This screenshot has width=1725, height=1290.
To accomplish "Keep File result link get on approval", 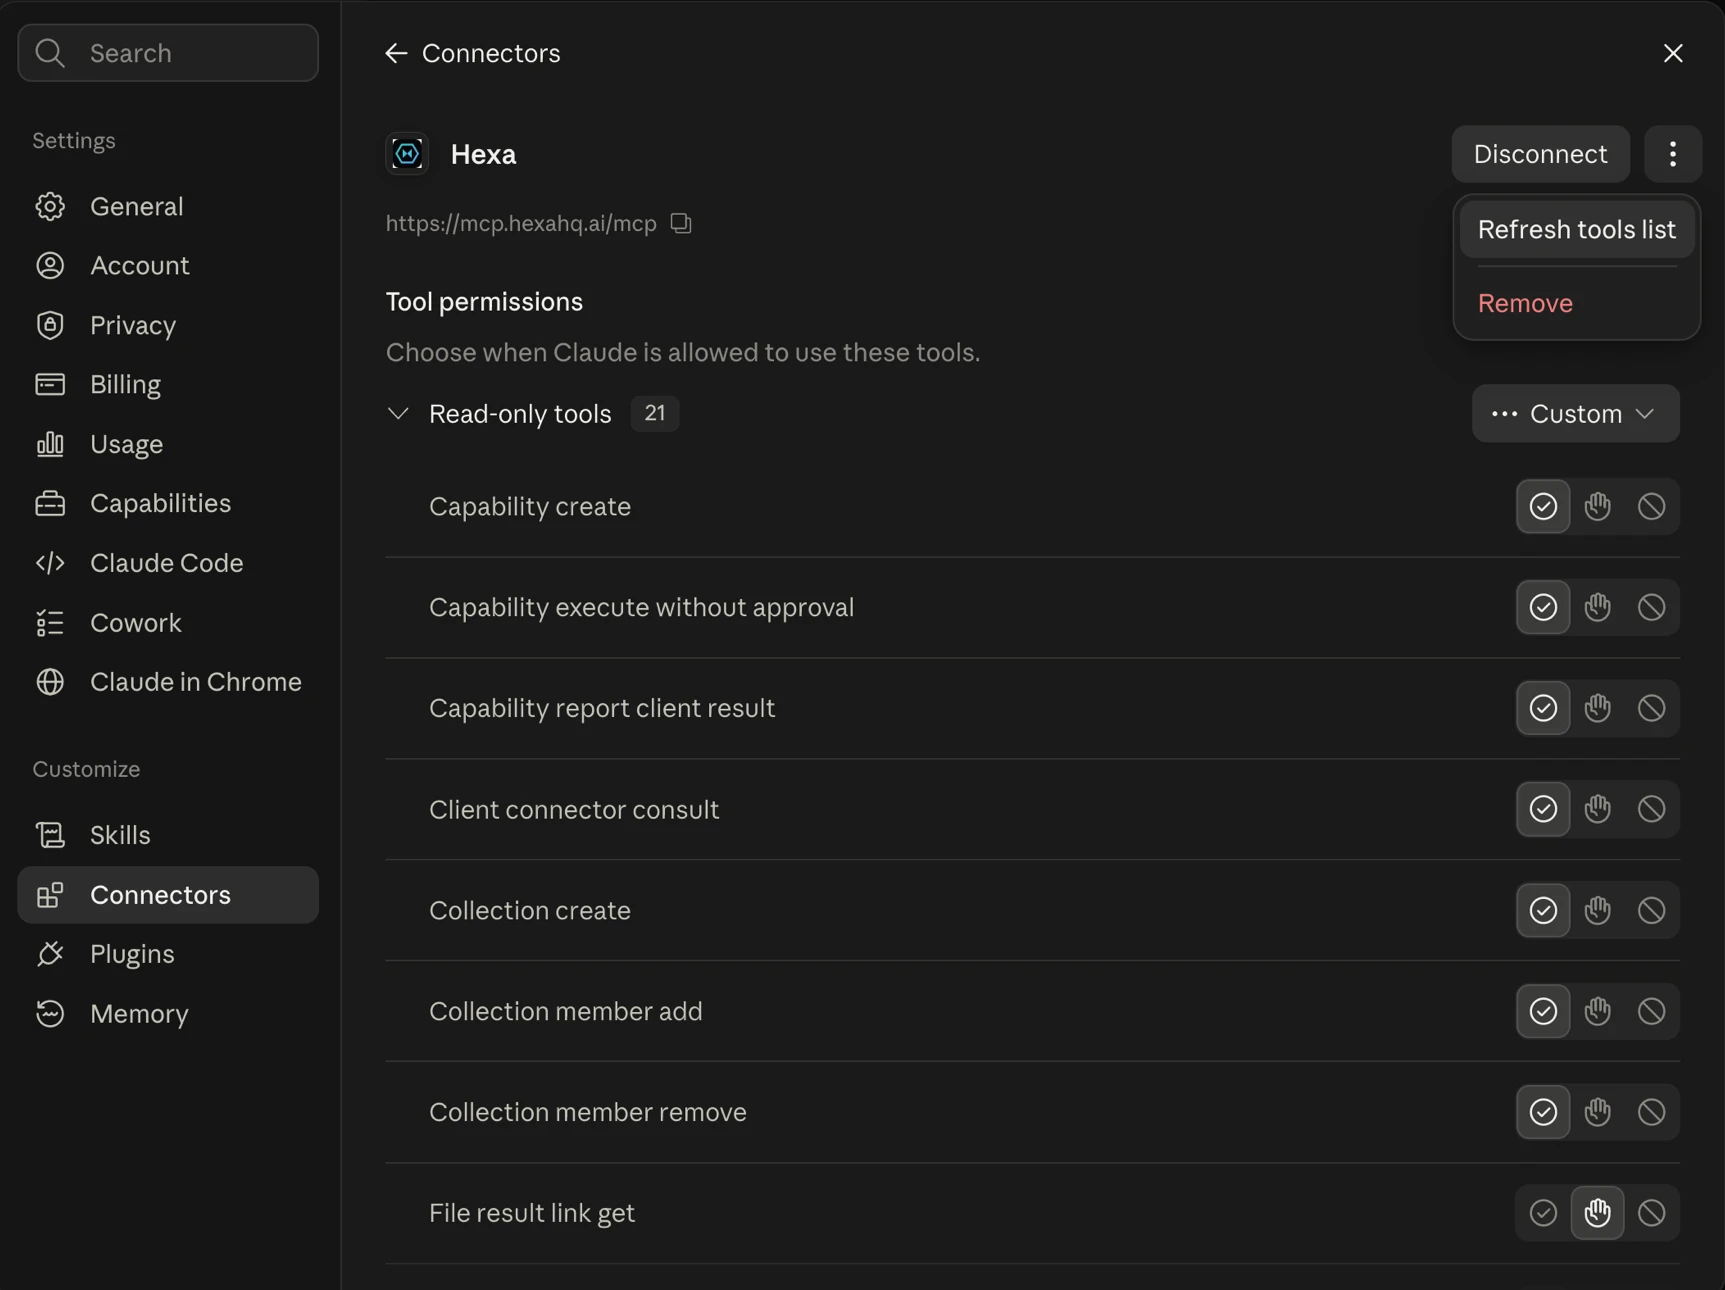I will [1598, 1213].
